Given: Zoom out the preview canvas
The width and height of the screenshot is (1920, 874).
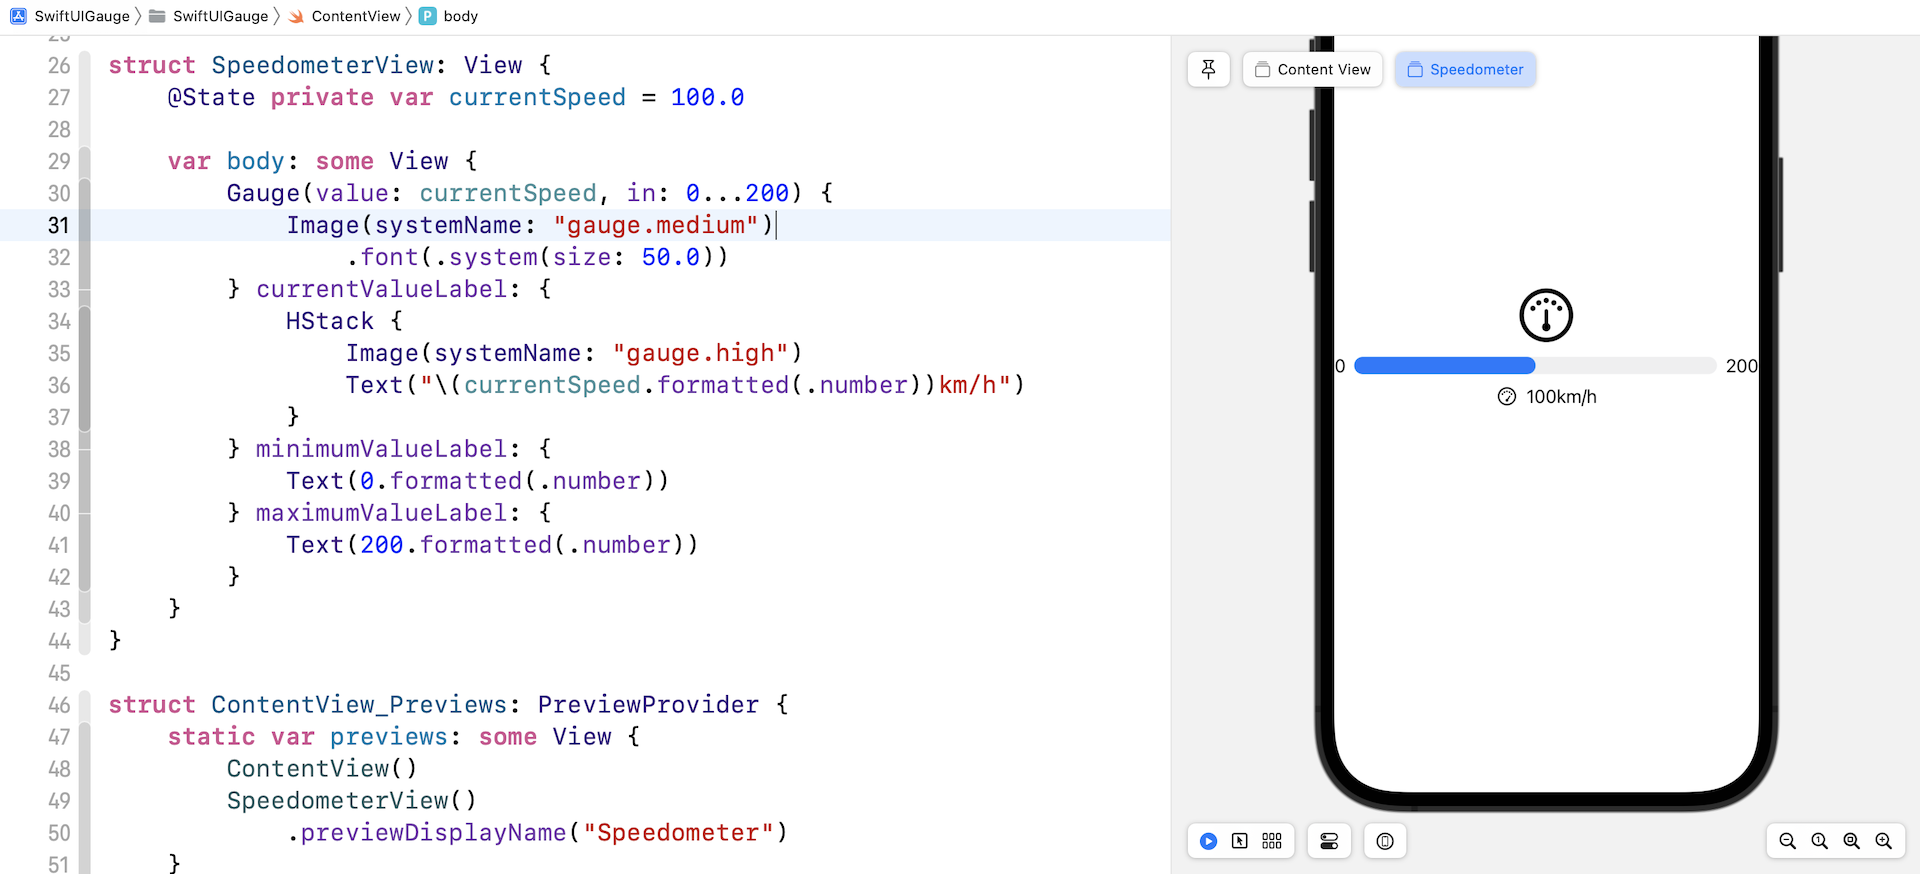Looking at the screenshot, I should click(x=1788, y=841).
